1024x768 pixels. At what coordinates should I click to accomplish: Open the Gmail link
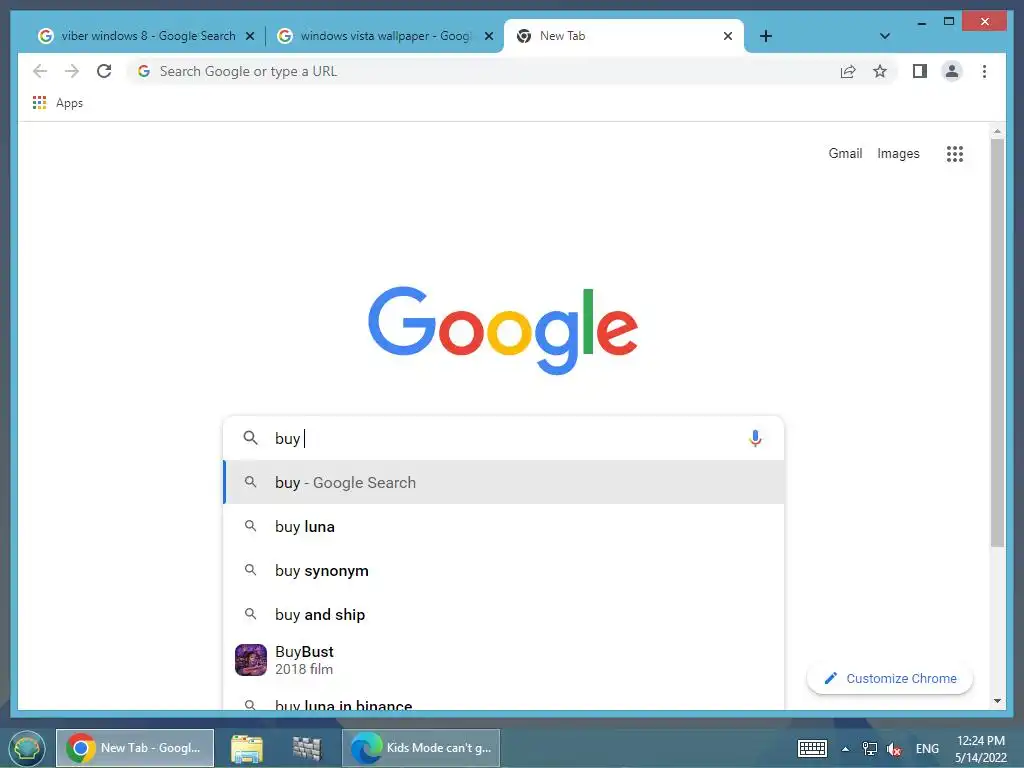(845, 153)
